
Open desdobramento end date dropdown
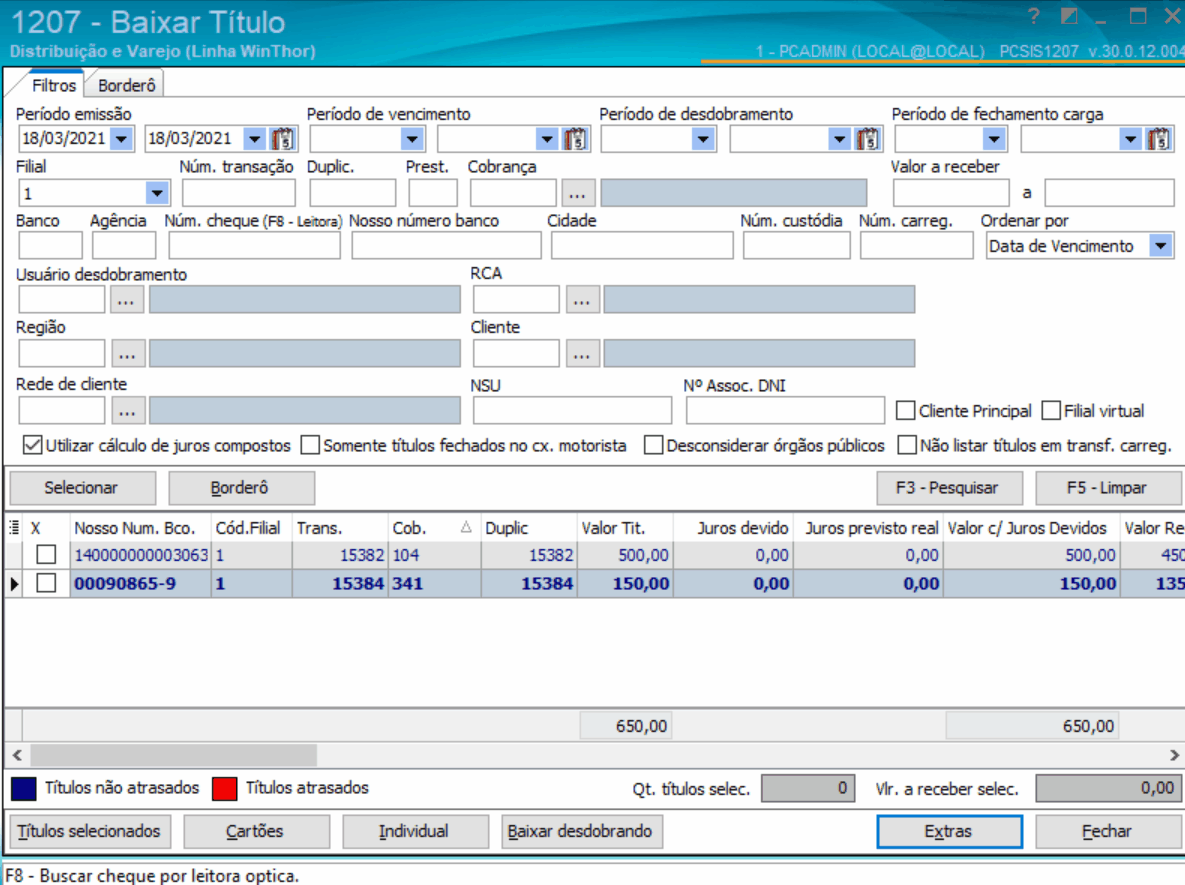[x=839, y=139]
